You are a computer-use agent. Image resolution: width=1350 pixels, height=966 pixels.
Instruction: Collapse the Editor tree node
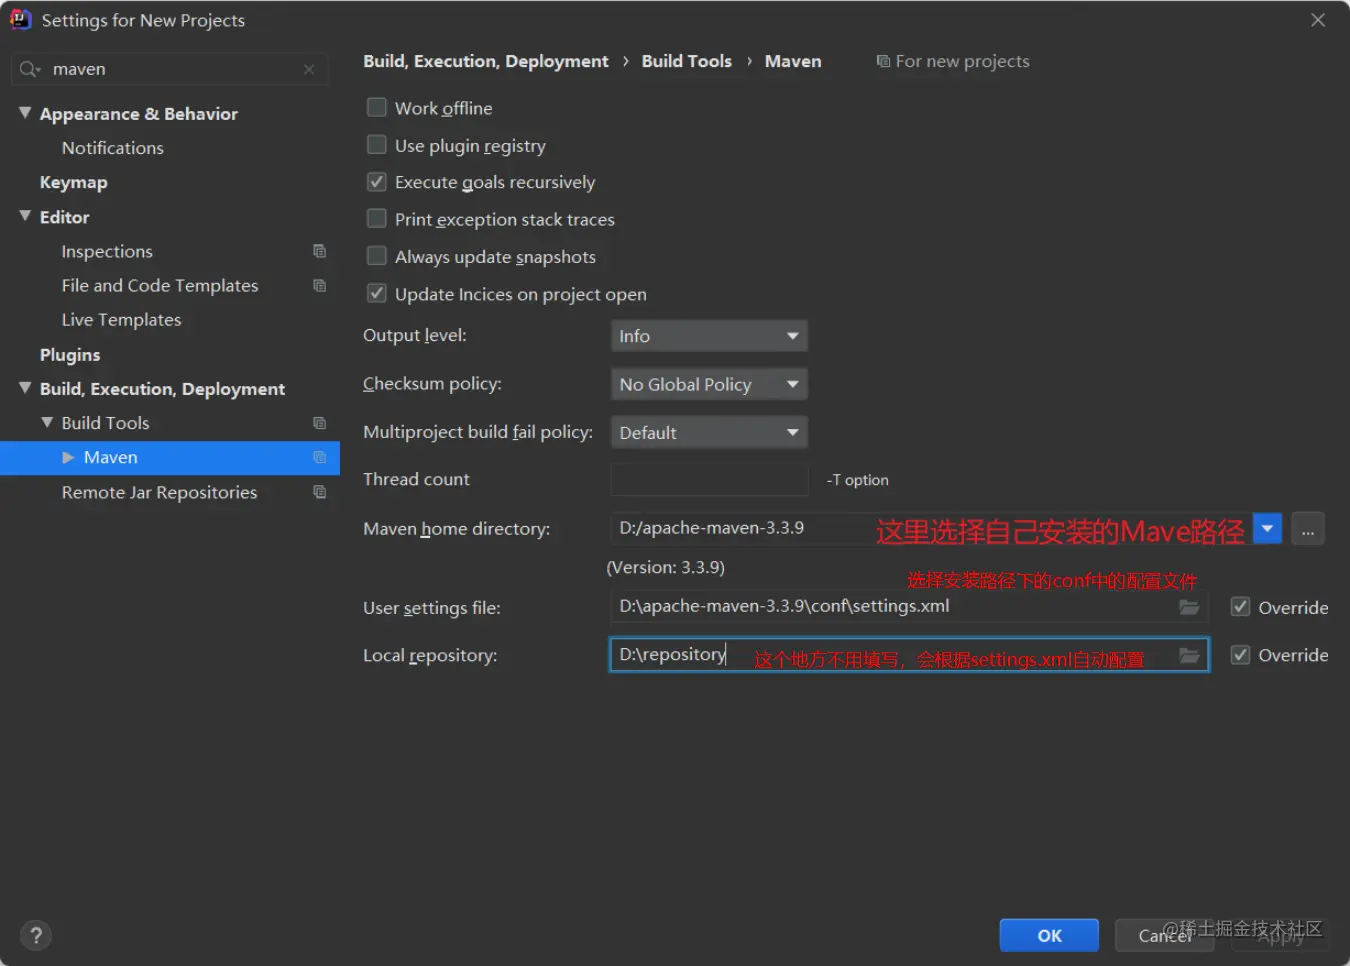(25, 216)
